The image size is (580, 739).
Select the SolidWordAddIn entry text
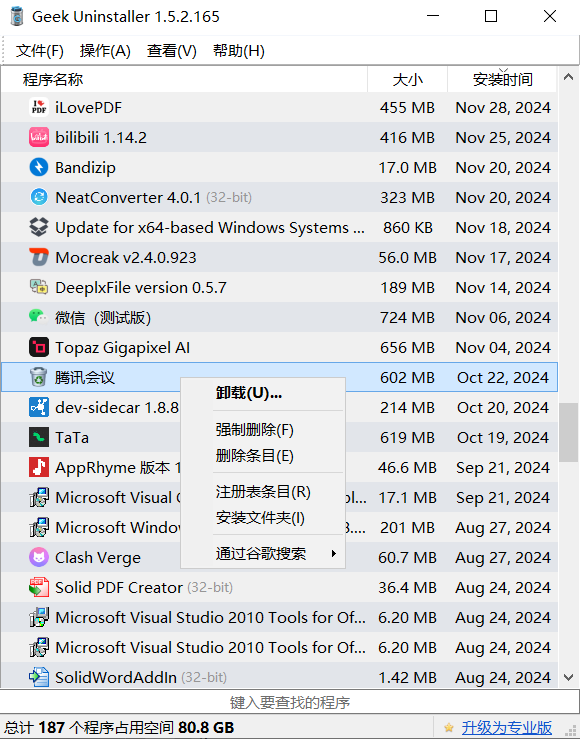[x=116, y=677]
